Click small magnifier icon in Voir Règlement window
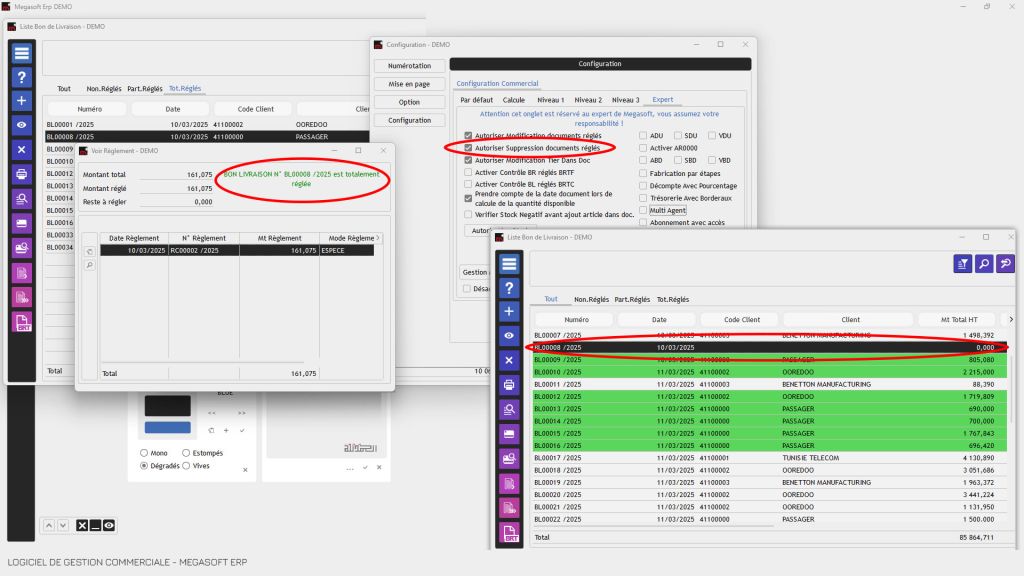This screenshot has height=576, width=1024. (x=90, y=265)
